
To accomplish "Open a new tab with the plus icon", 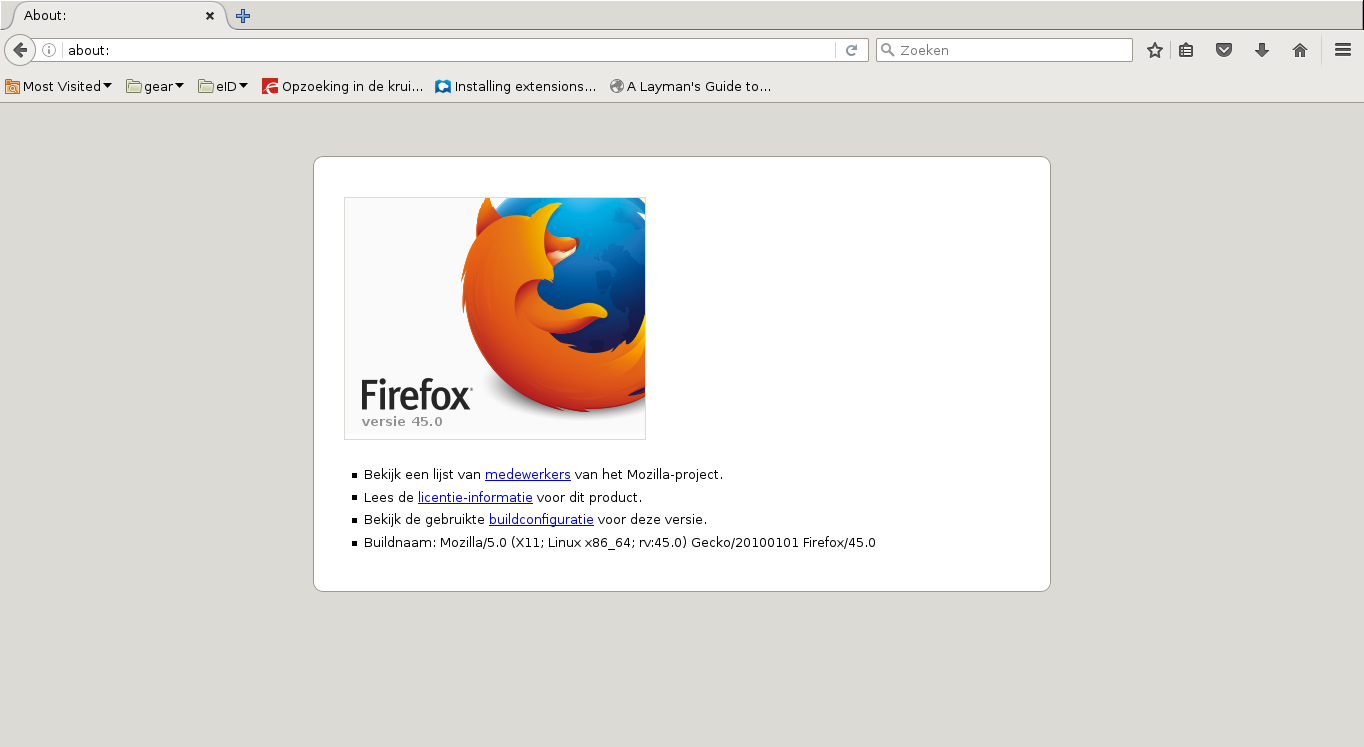I will [243, 16].
